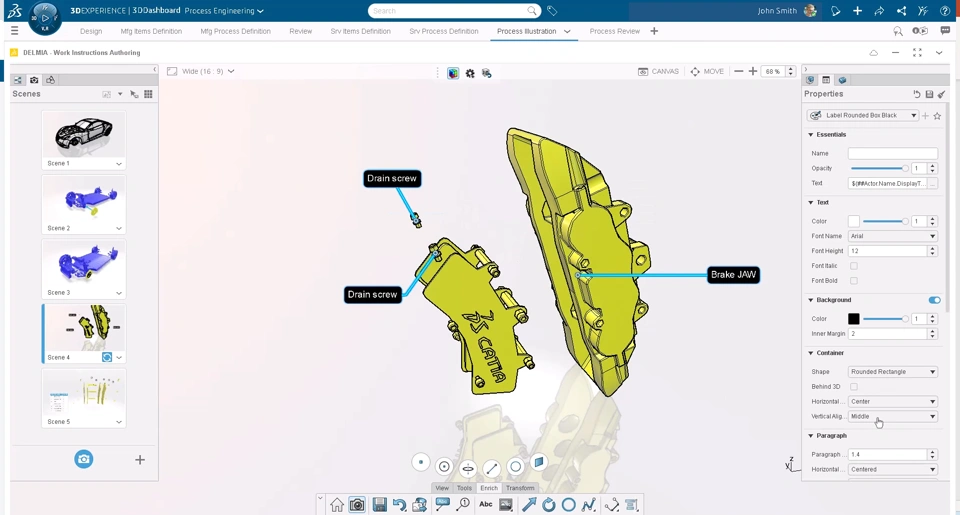Click the John Smith user name
960x515 pixels.
point(777,11)
